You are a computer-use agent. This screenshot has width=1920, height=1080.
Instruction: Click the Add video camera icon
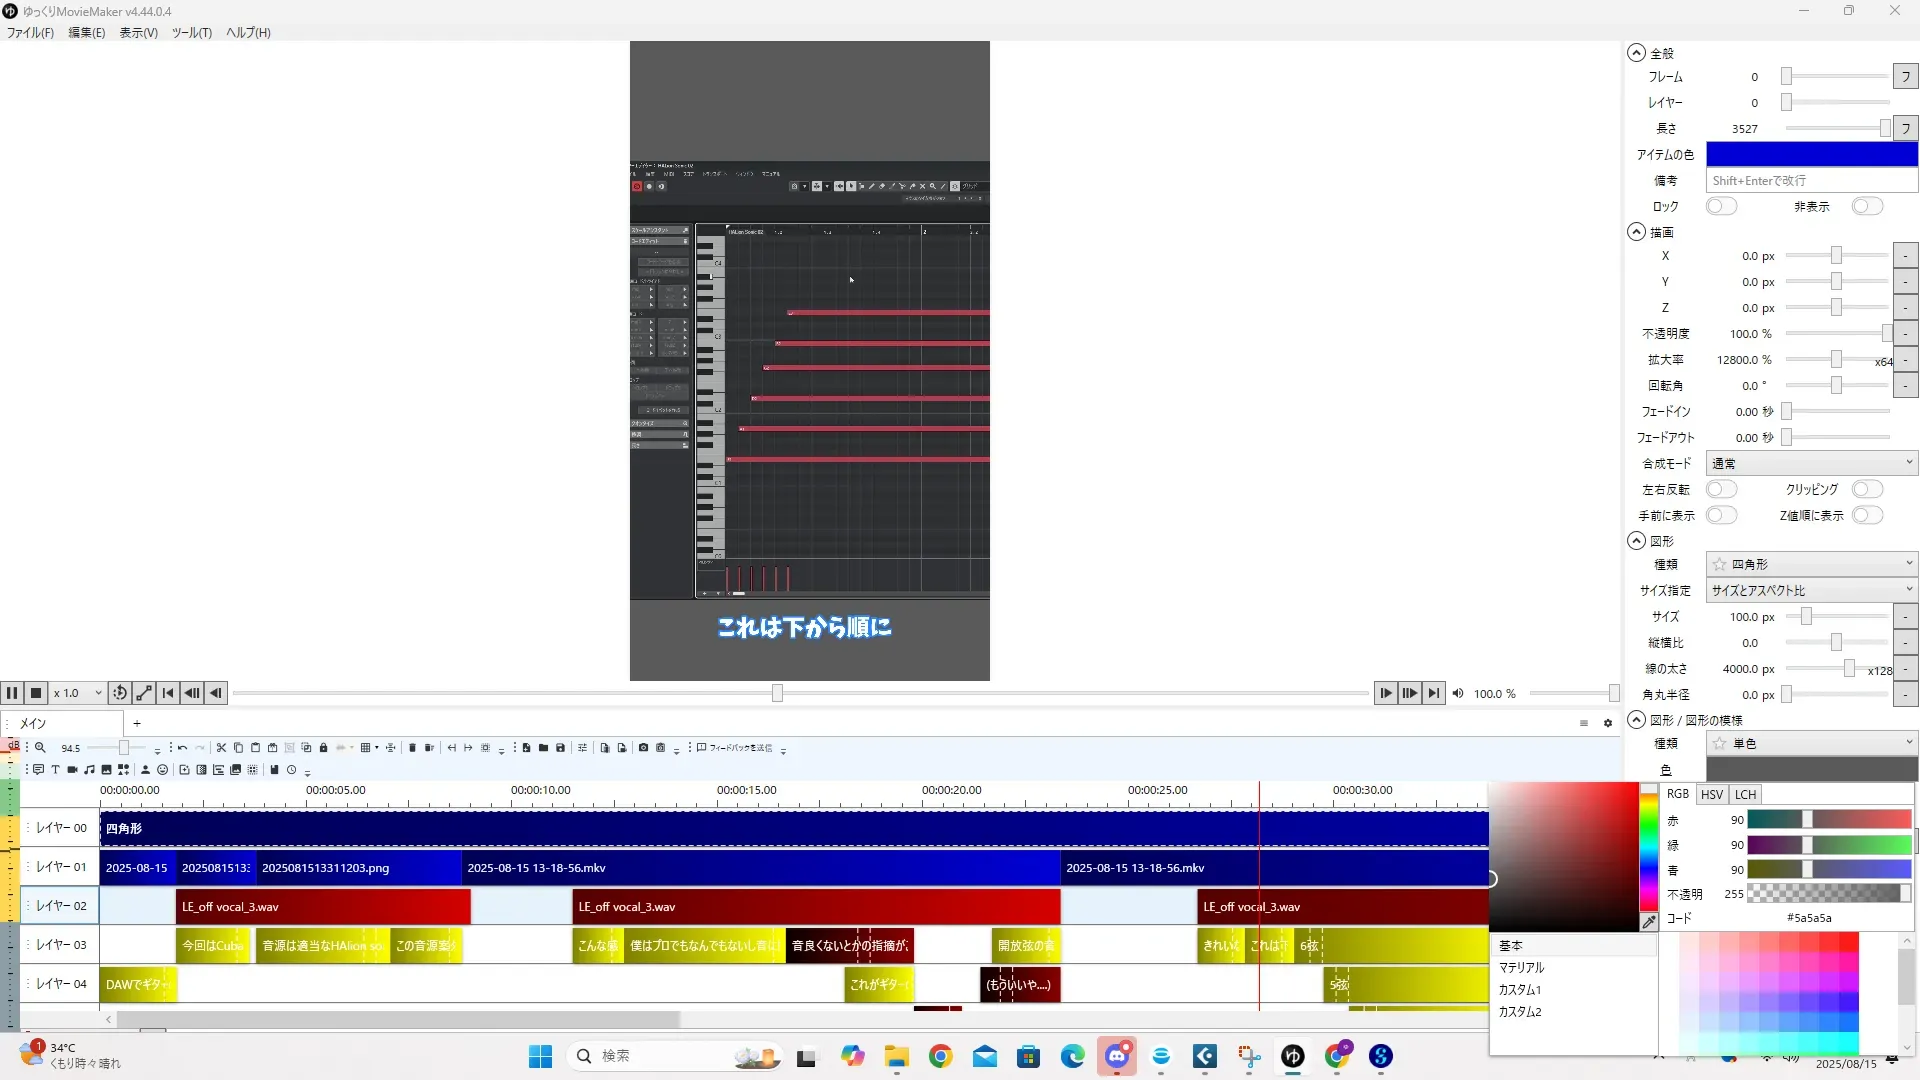tap(72, 770)
